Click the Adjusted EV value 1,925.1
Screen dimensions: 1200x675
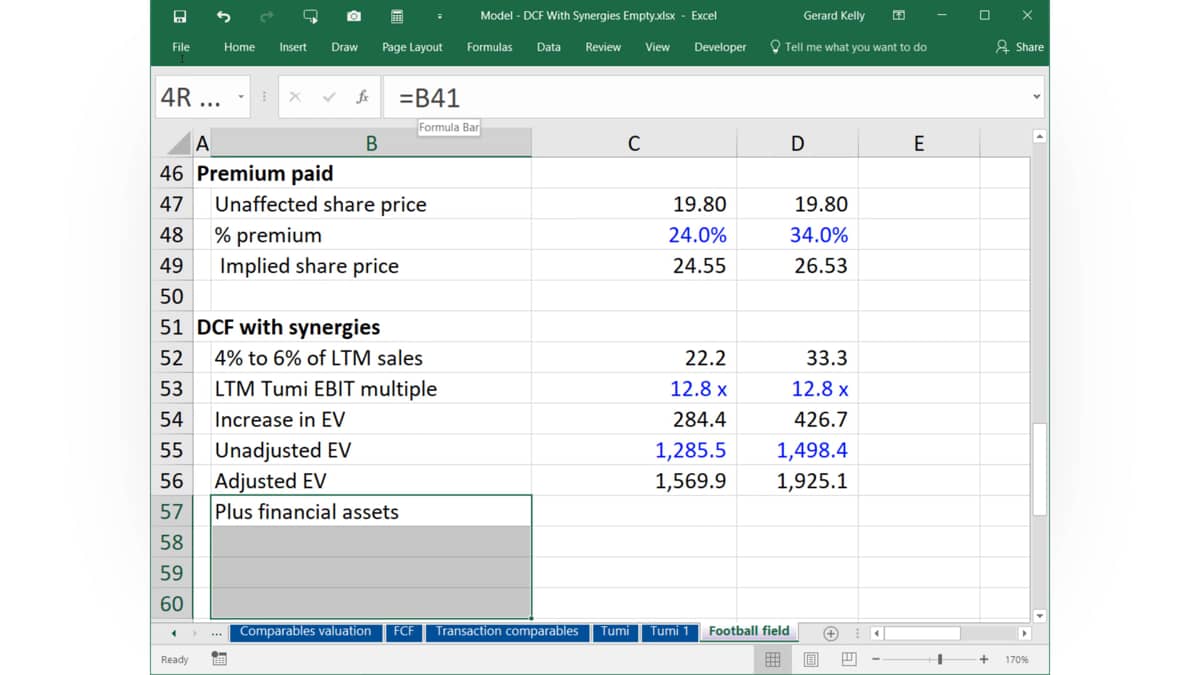(797, 481)
